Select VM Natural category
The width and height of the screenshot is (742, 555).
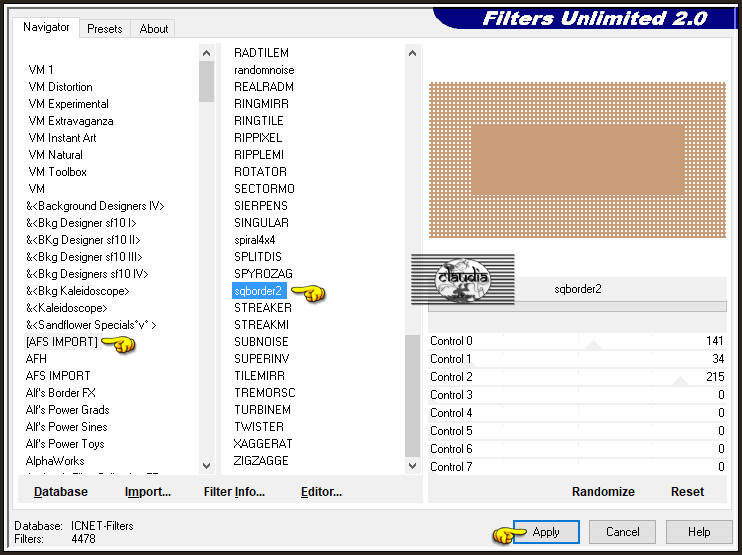(x=55, y=155)
